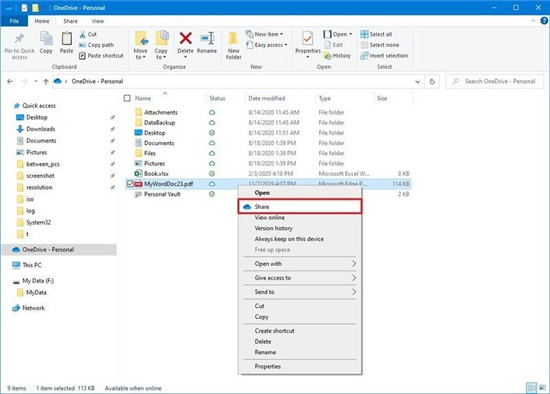This screenshot has width=550, height=394.
Task: Toggle the select-all checkbox in header
Action: (127, 98)
